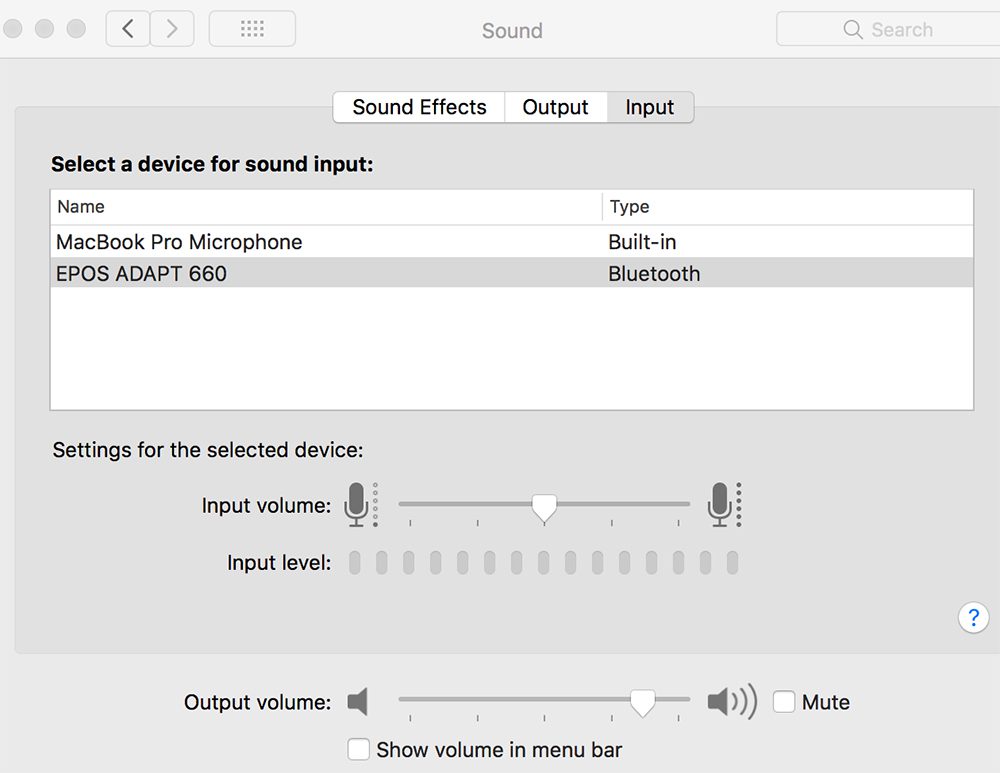Viewport: 1000px width, 773px height.
Task: Click the quiet speaker icon near Output volume
Action: 358,702
